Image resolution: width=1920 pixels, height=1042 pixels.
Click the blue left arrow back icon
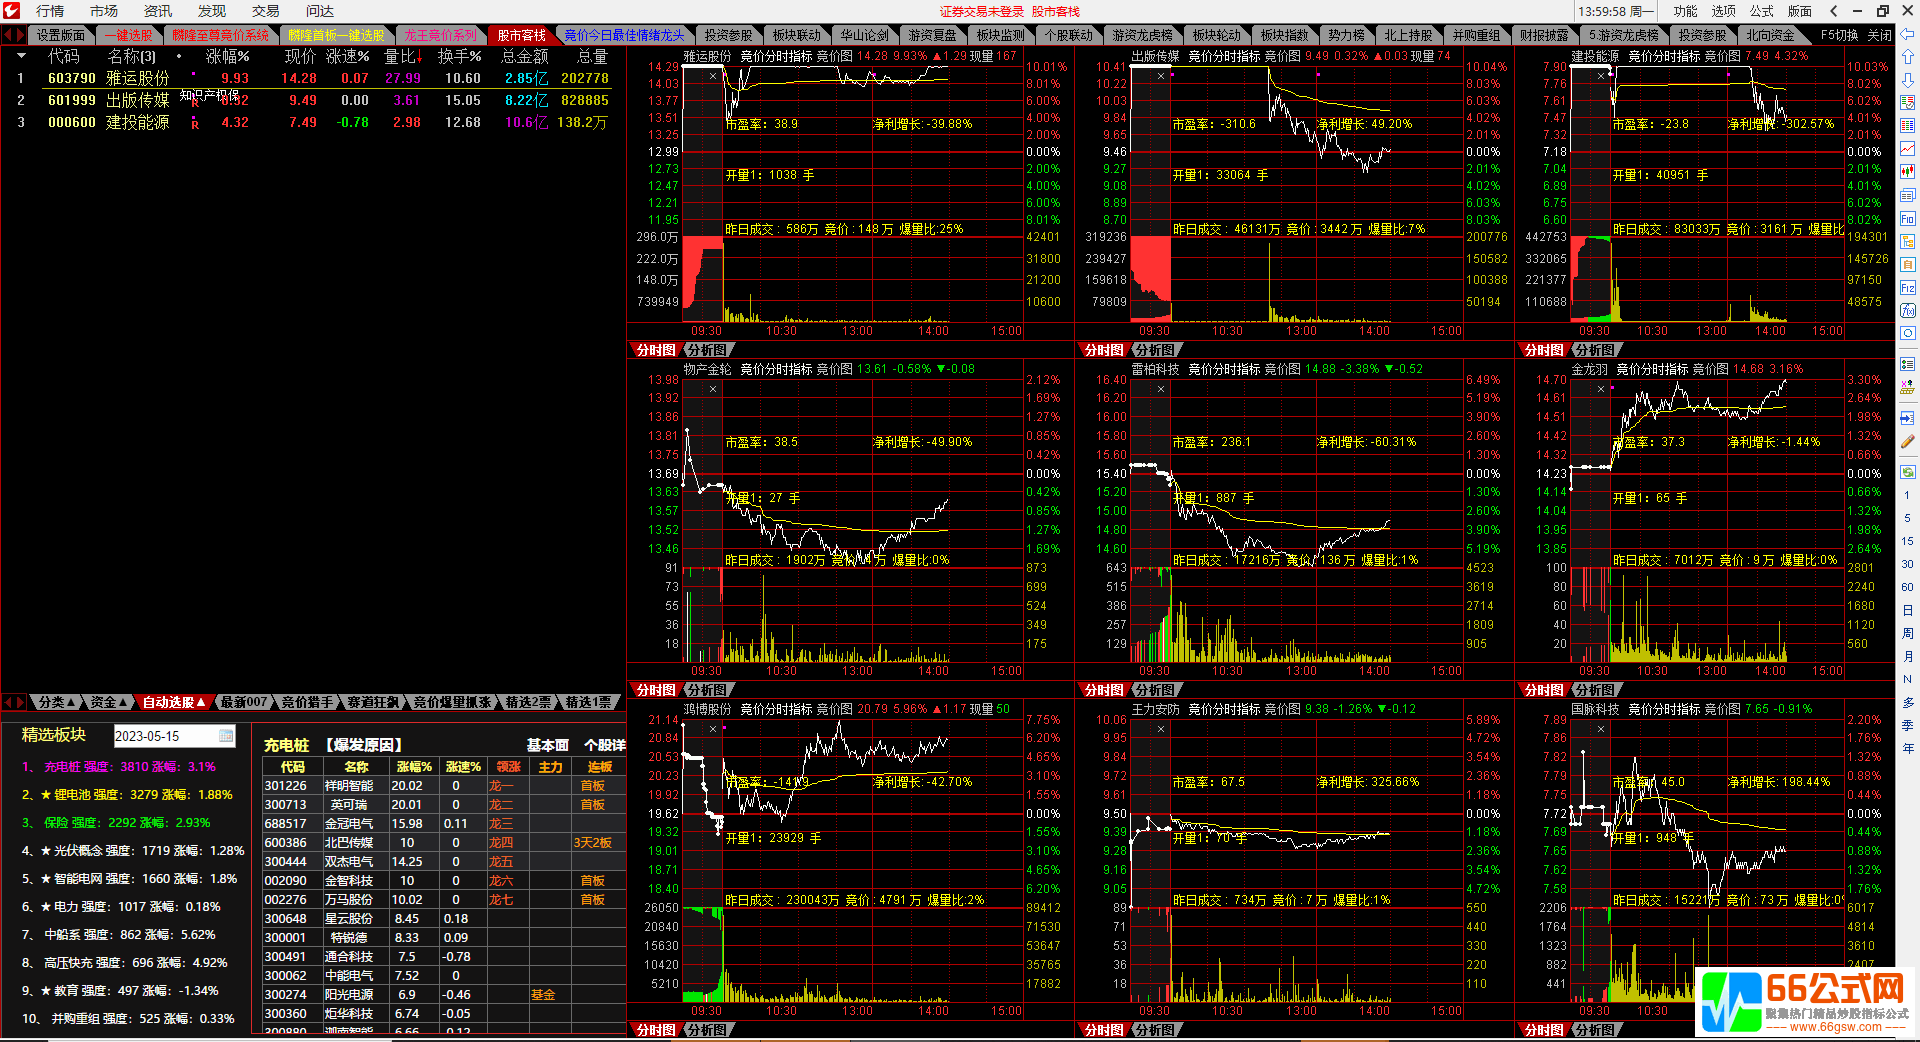tap(1907, 35)
